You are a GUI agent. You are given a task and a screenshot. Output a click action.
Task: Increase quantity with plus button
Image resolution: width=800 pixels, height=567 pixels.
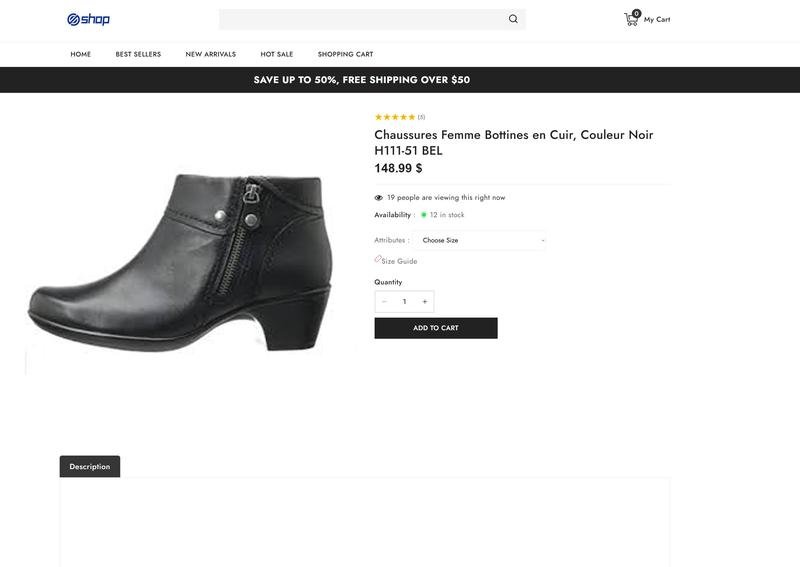424,301
